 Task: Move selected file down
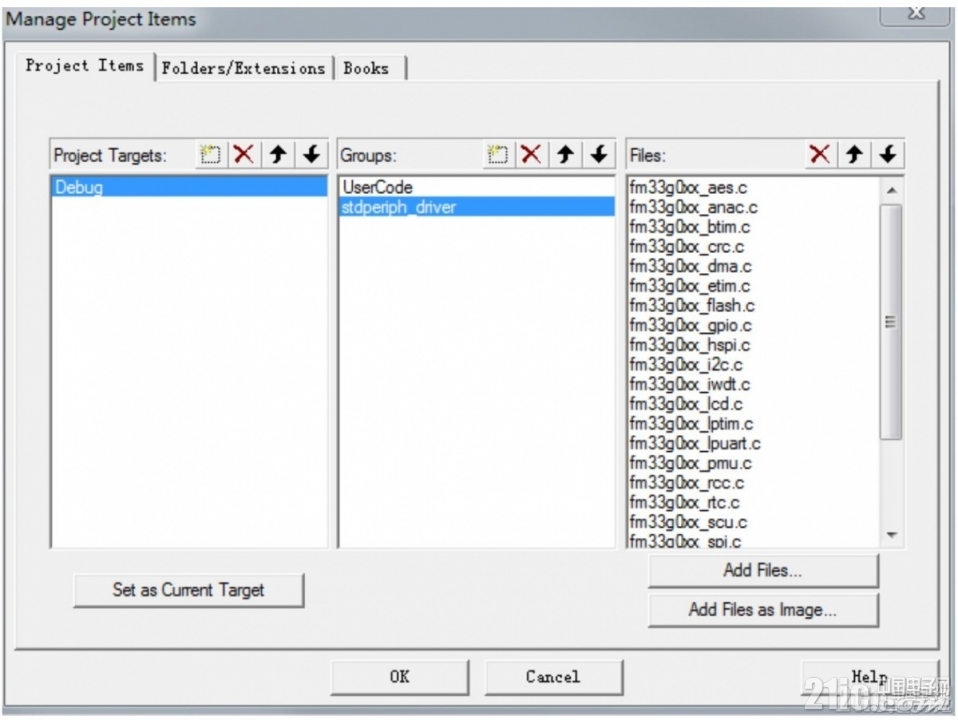(888, 155)
